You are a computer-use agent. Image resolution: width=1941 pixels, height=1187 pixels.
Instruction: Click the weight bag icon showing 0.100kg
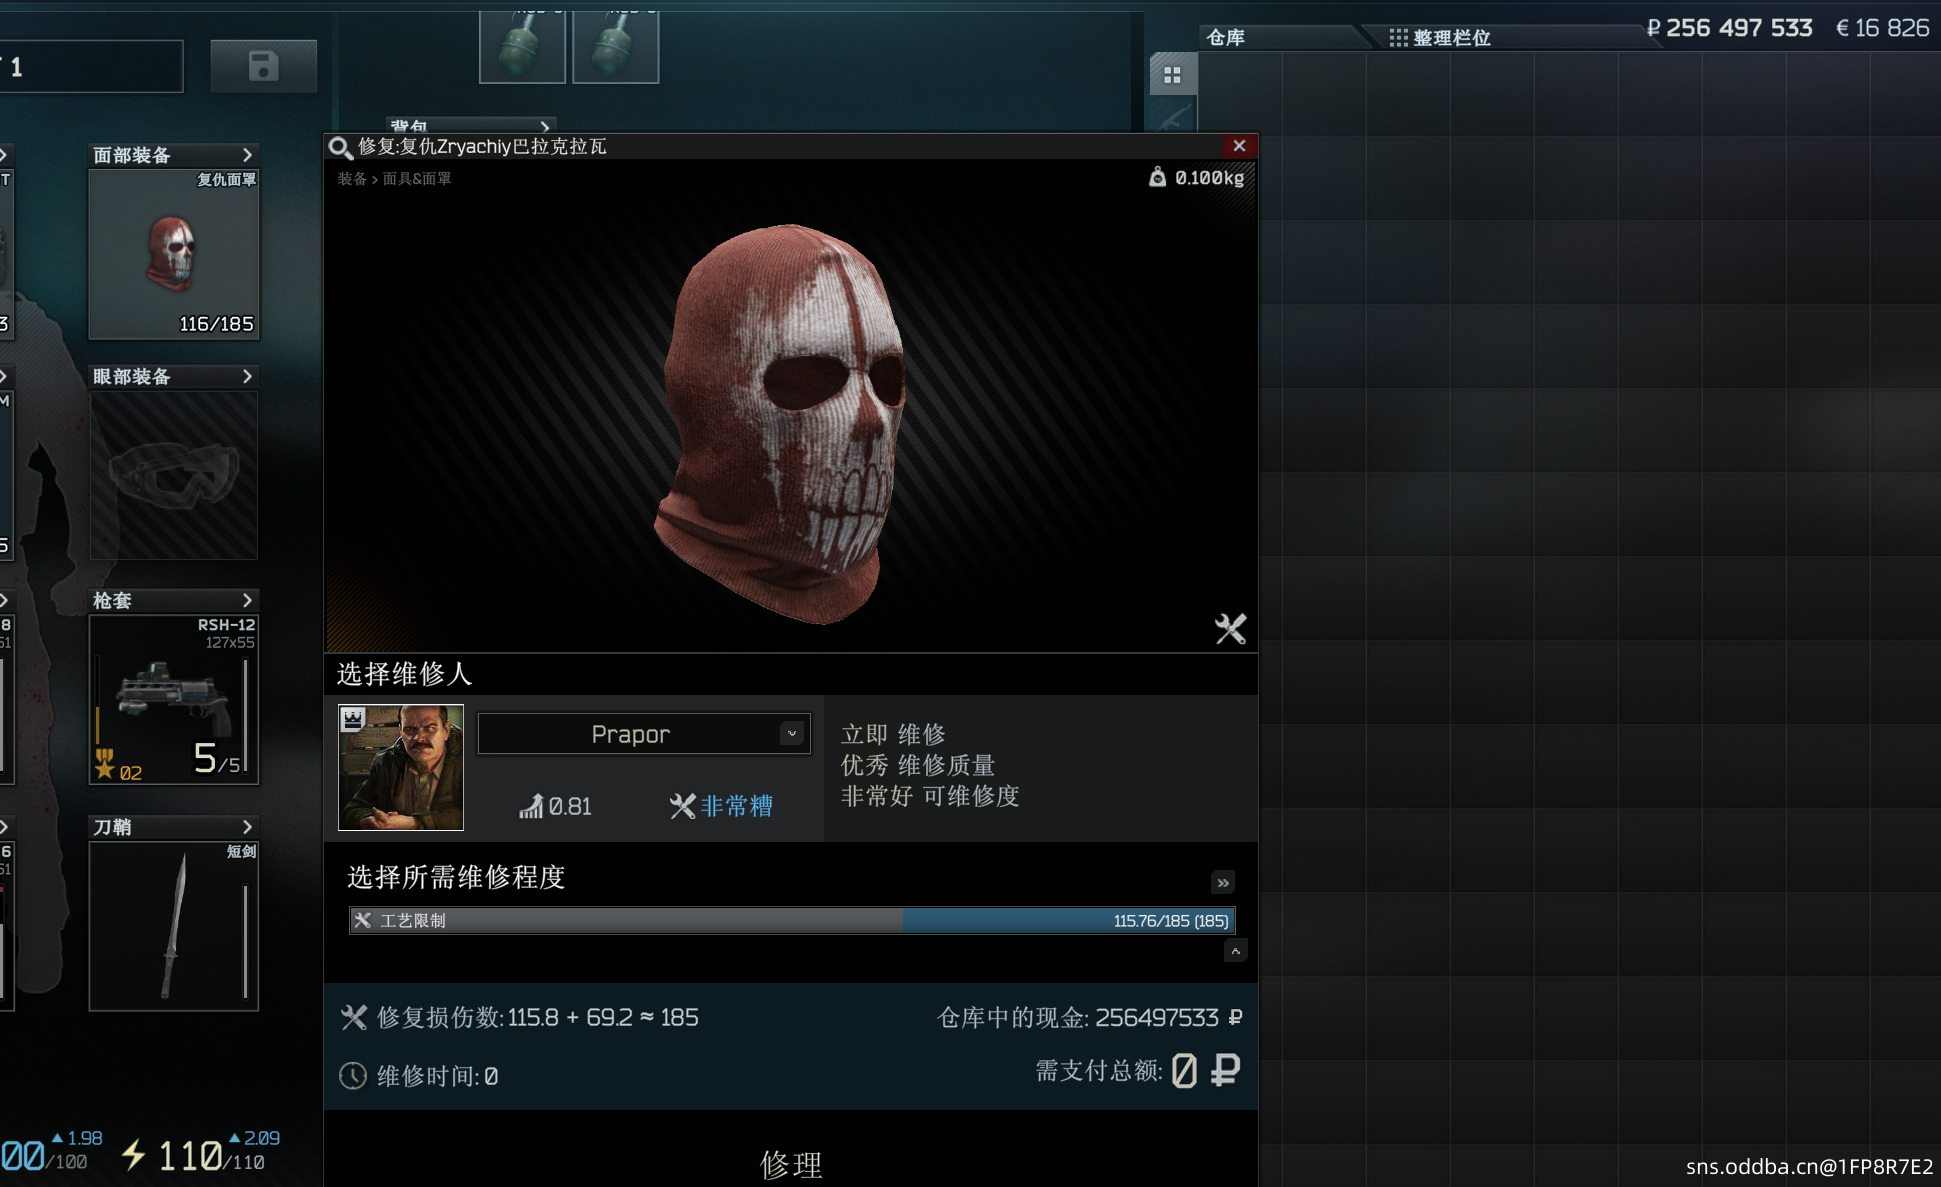(x=1157, y=177)
